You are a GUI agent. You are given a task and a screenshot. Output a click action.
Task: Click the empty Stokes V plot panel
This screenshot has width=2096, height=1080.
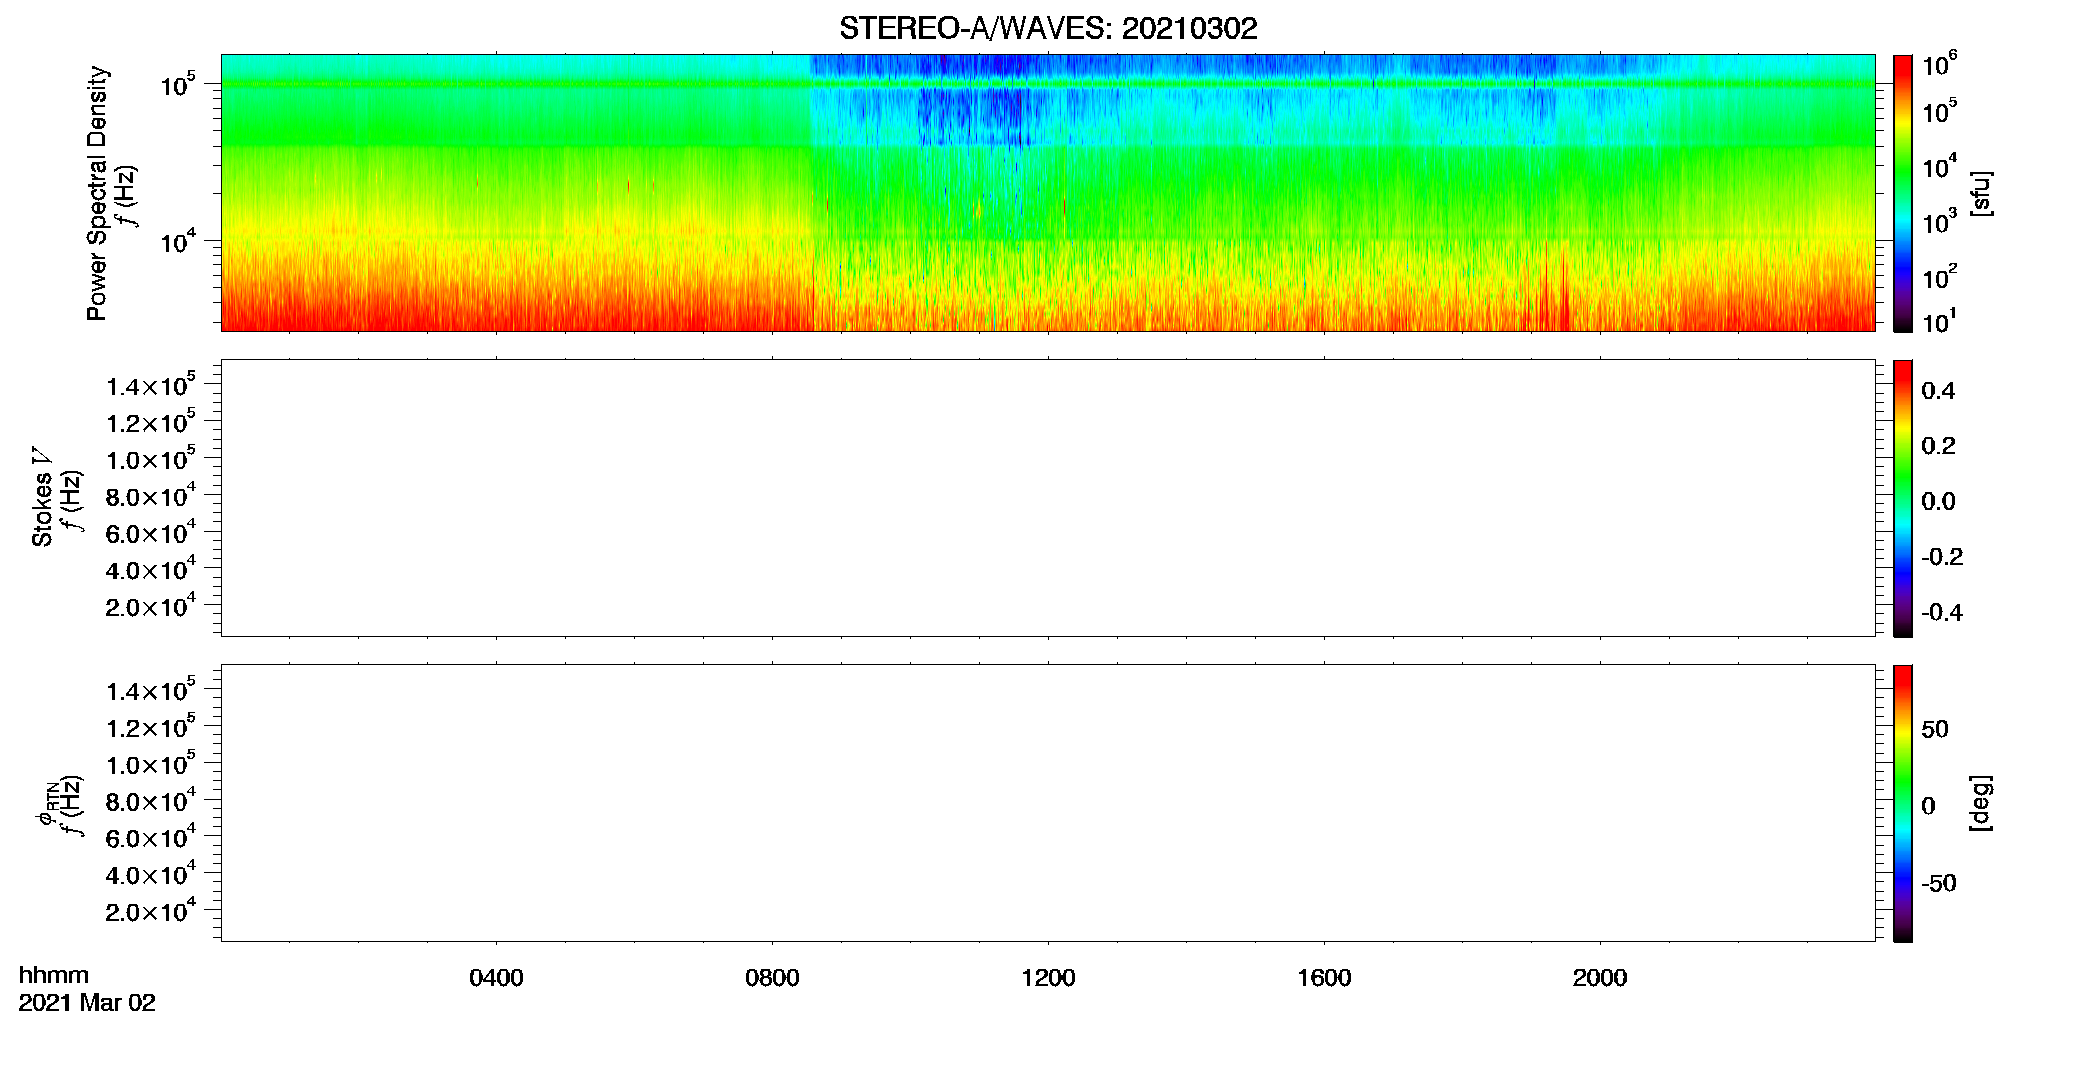[x=1048, y=498]
